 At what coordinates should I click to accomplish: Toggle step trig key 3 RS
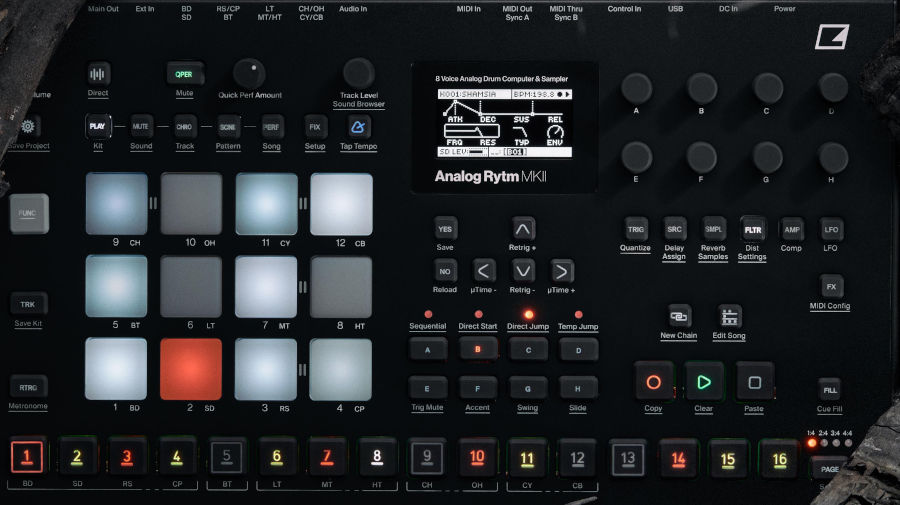tap(127, 457)
